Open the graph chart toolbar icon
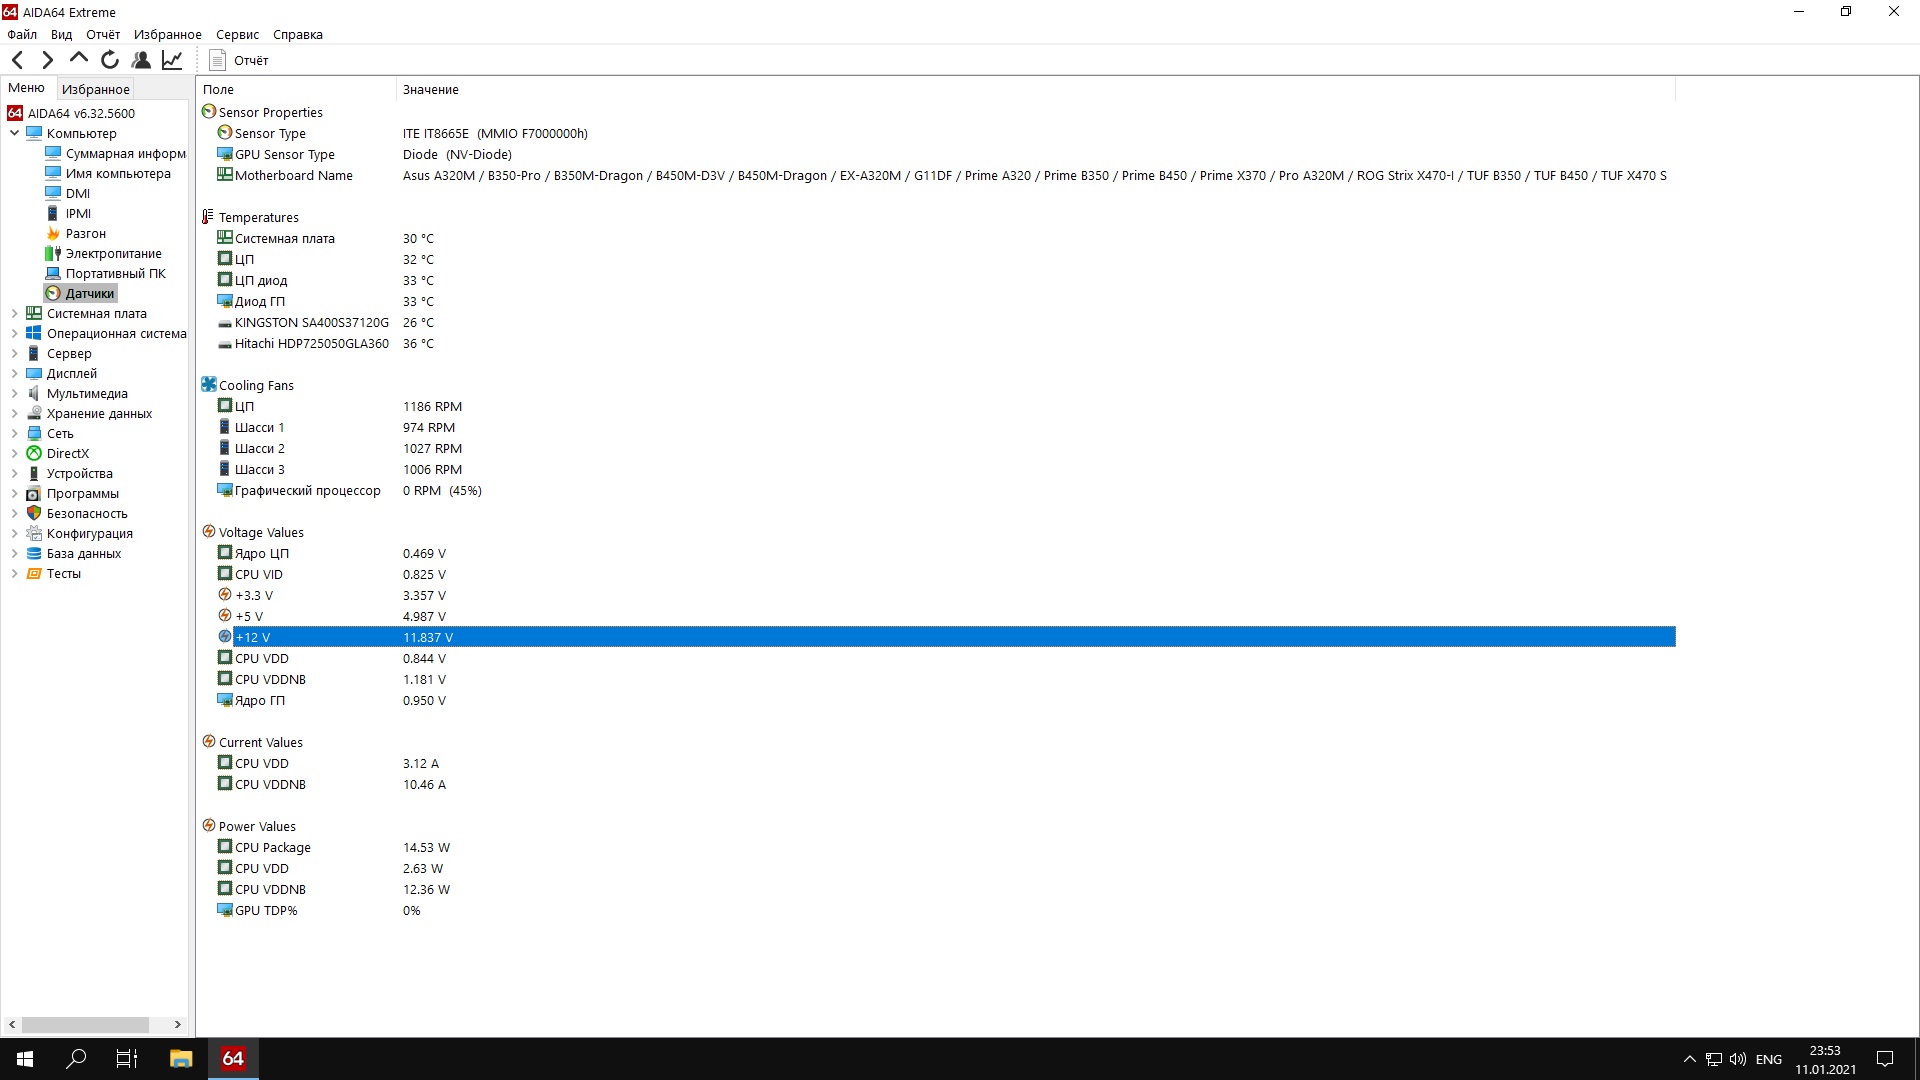1920x1080 pixels. [x=172, y=60]
